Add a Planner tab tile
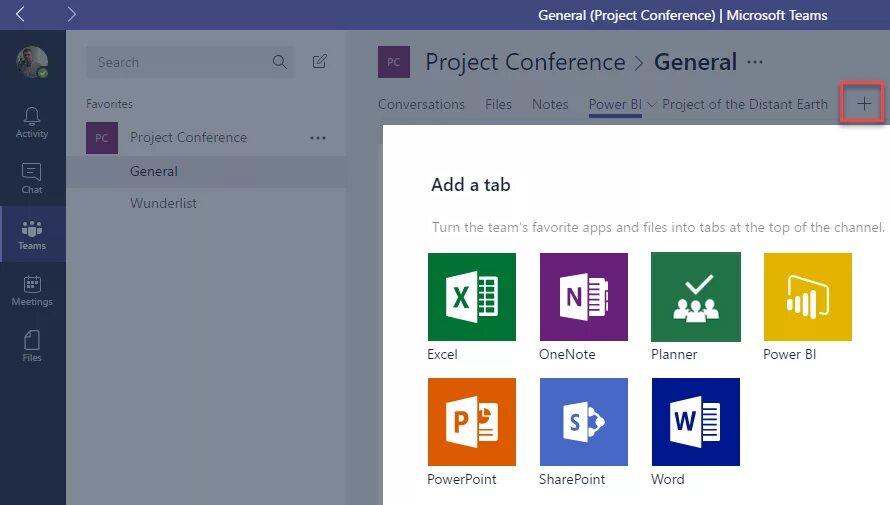Viewport: 890px width, 505px height. point(696,297)
